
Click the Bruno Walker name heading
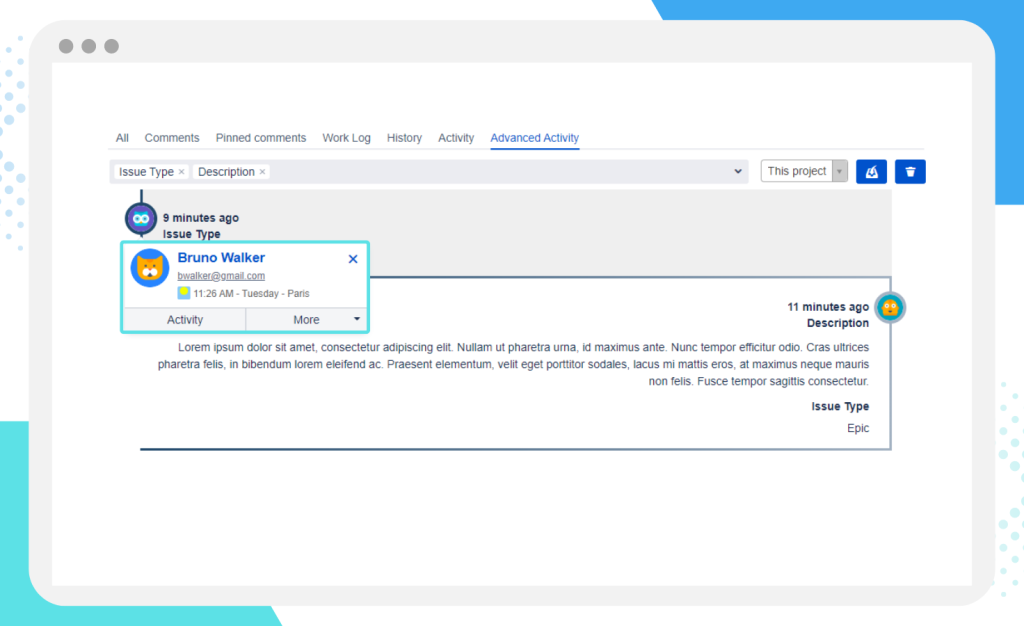pyautogui.click(x=220, y=257)
